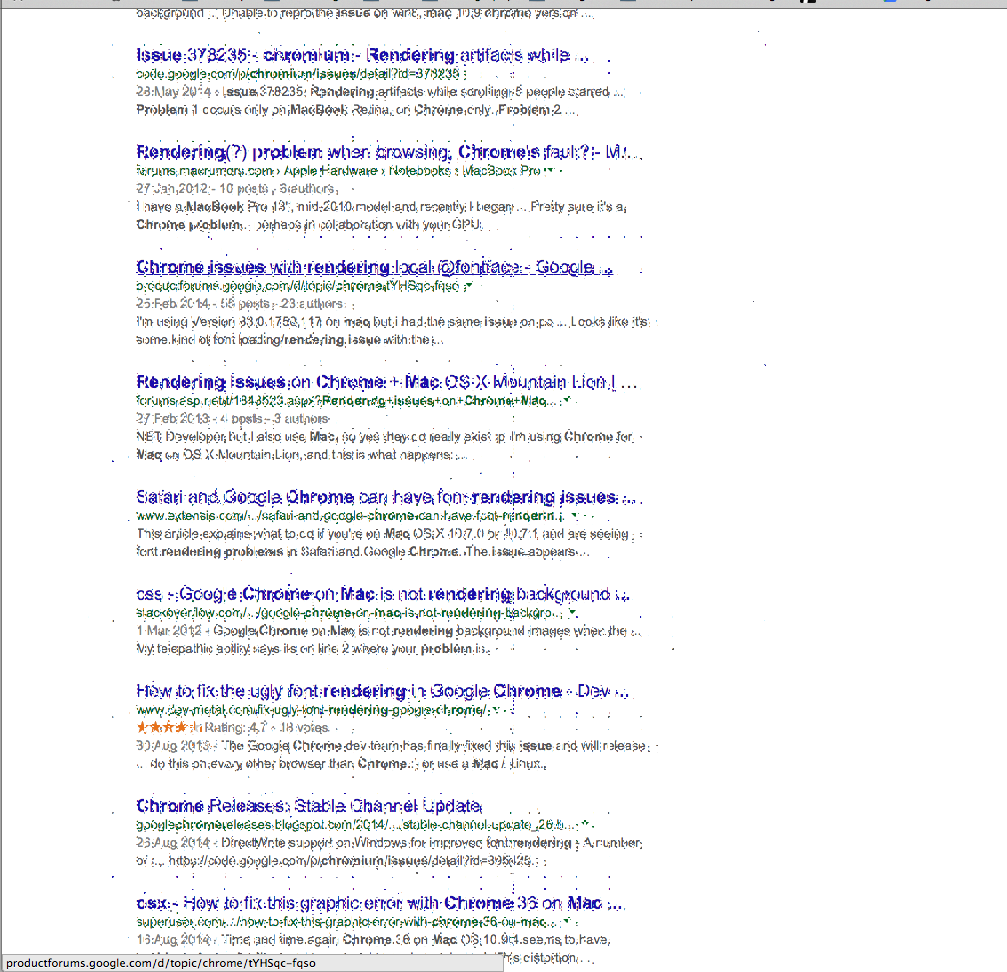Click snippet "I have a MacBook Pro 13", mid-2010 model"
Viewport: 1007px width, 972px height.
pyautogui.click(x=381, y=207)
